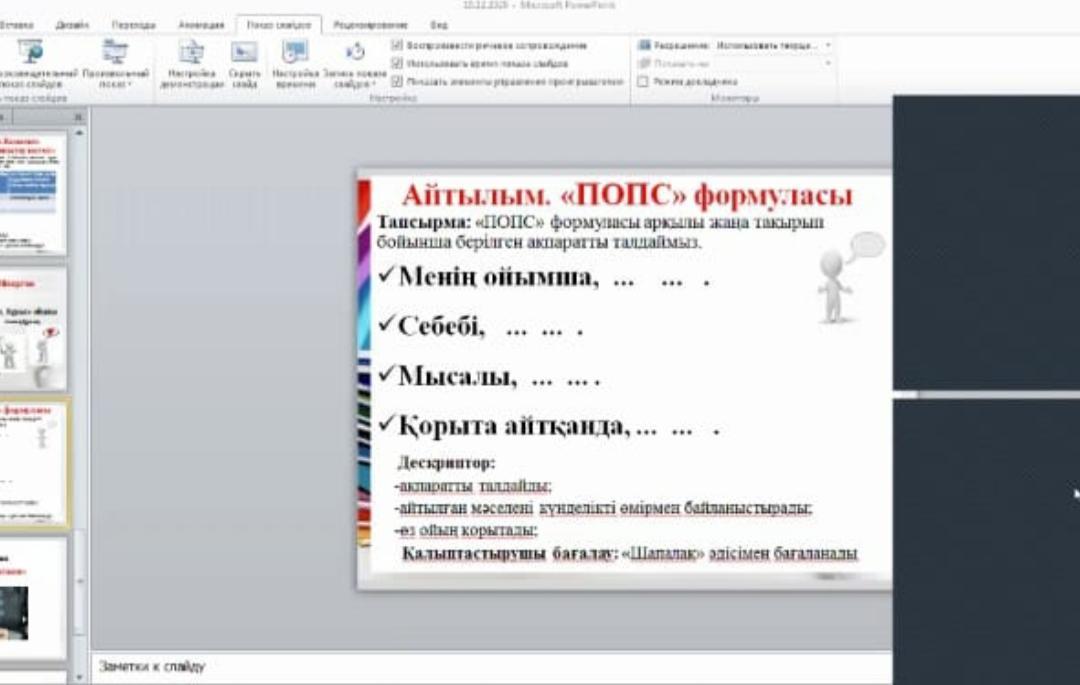Screen dimensions: 1080x685
Task: Click the line ақпаратты талдайды
Action: [474, 486]
